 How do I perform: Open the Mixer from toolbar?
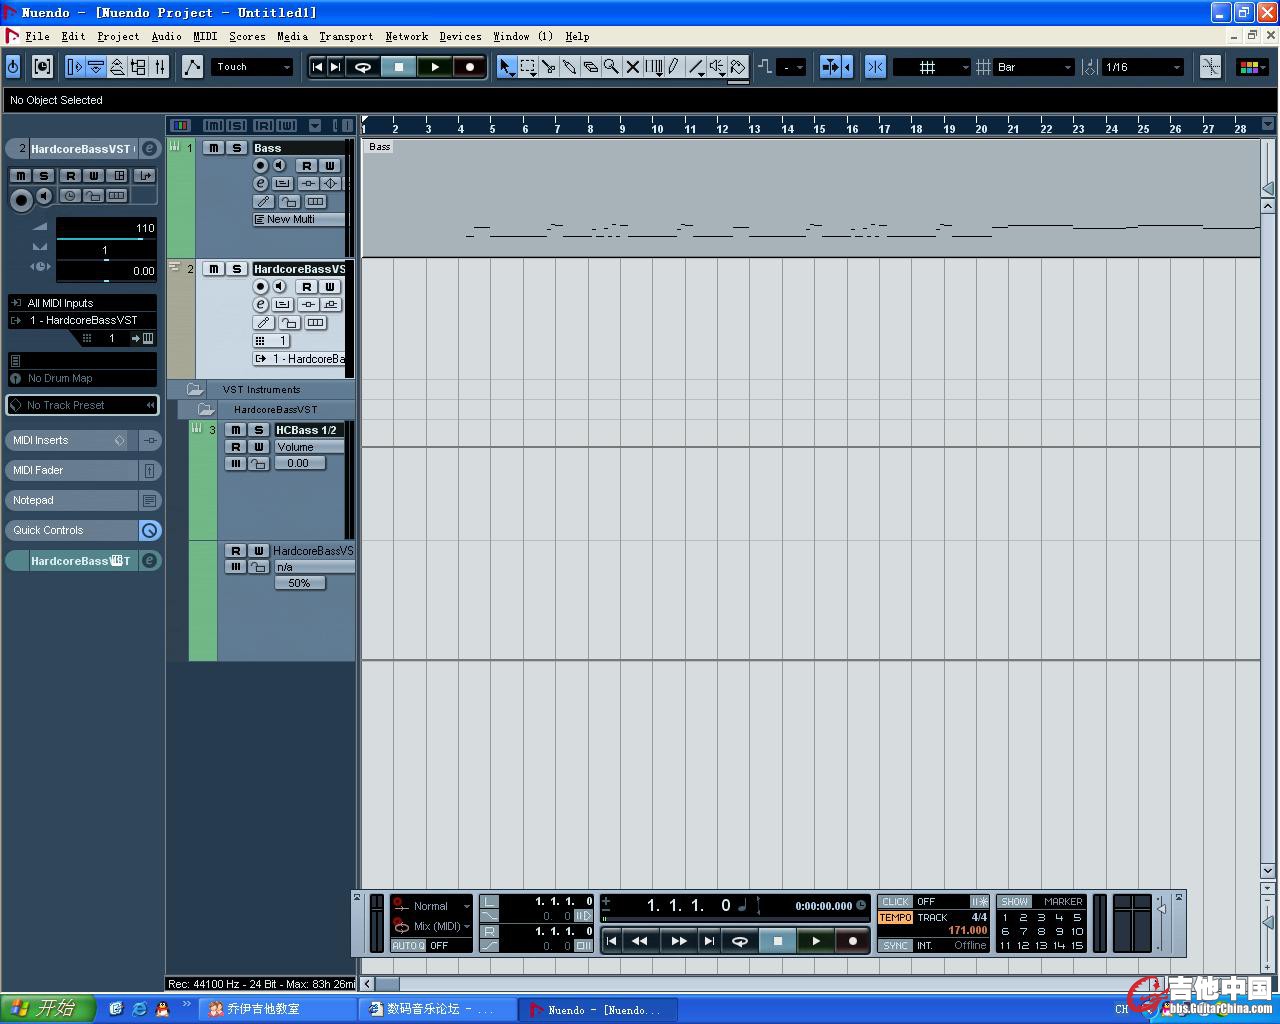coord(160,67)
